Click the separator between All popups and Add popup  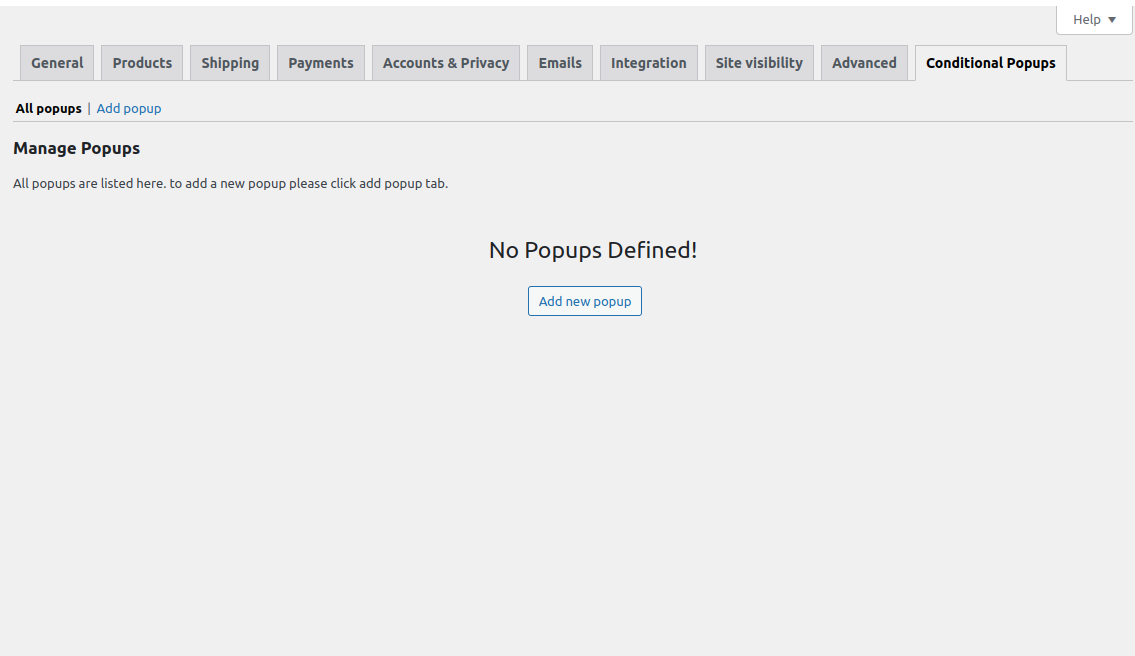[x=87, y=108]
